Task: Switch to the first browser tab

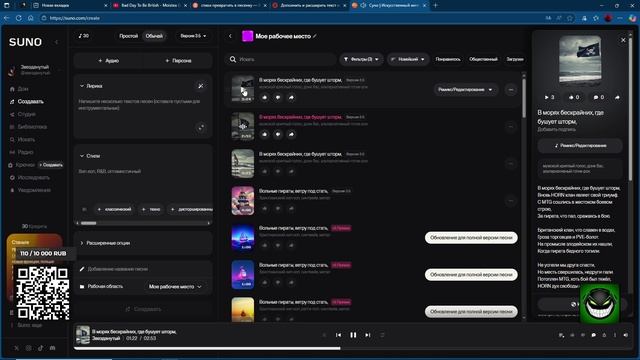Action: (69, 5)
